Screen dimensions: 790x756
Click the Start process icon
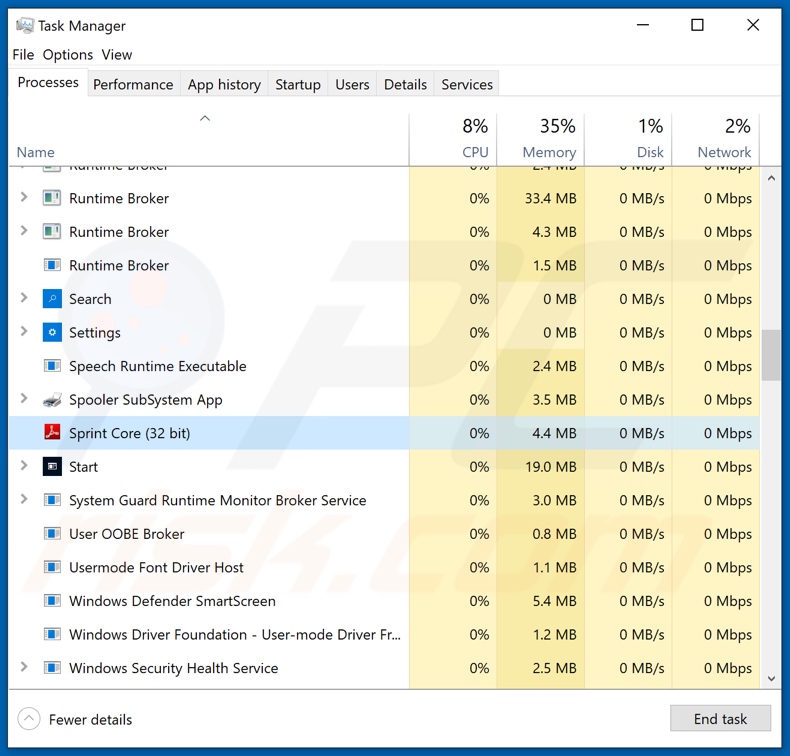(52, 466)
